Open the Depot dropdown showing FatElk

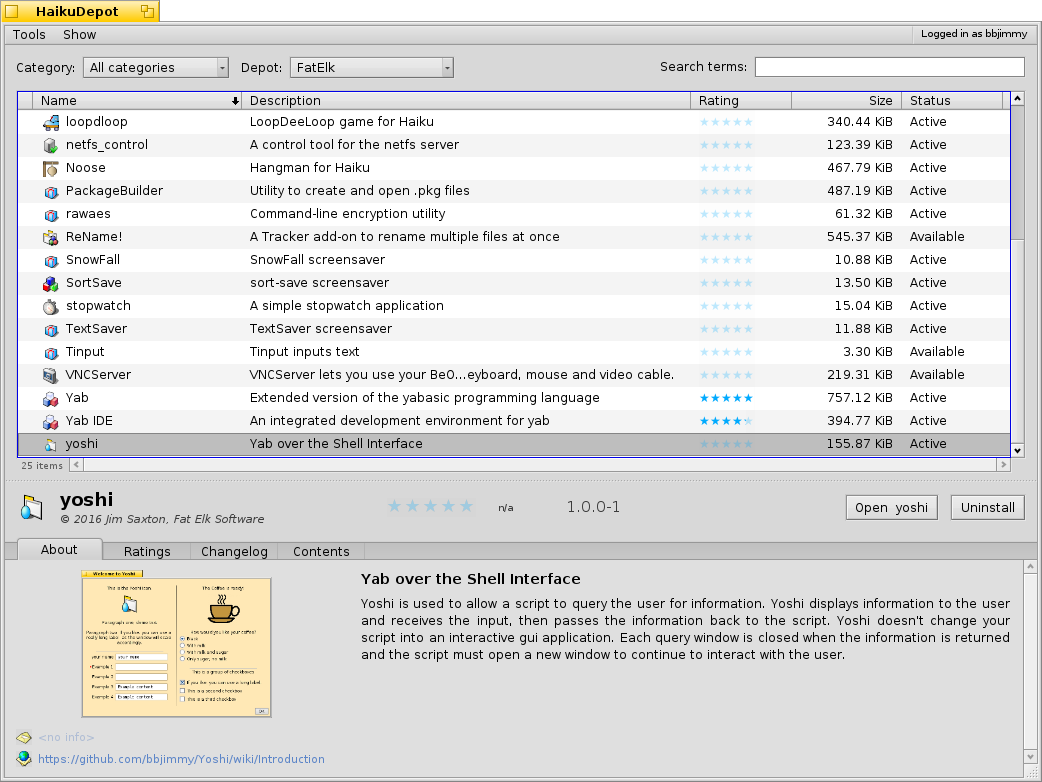tap(371, 68)
